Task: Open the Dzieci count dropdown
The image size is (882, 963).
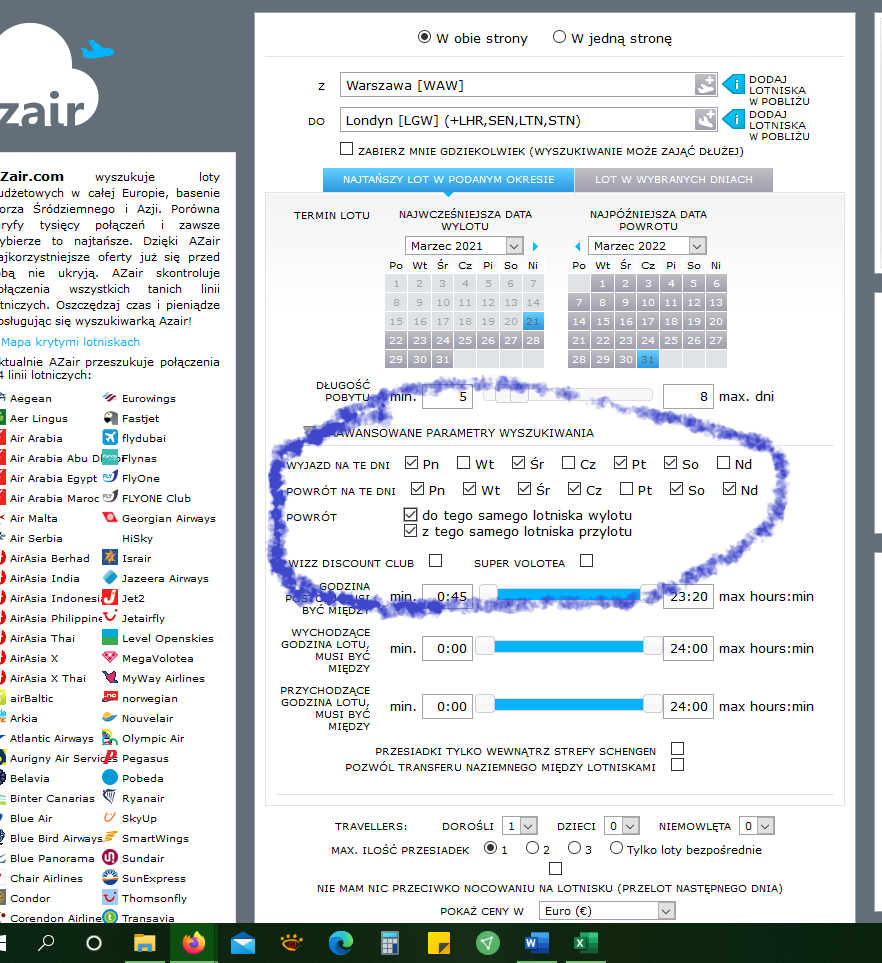Action: (622, 826)
